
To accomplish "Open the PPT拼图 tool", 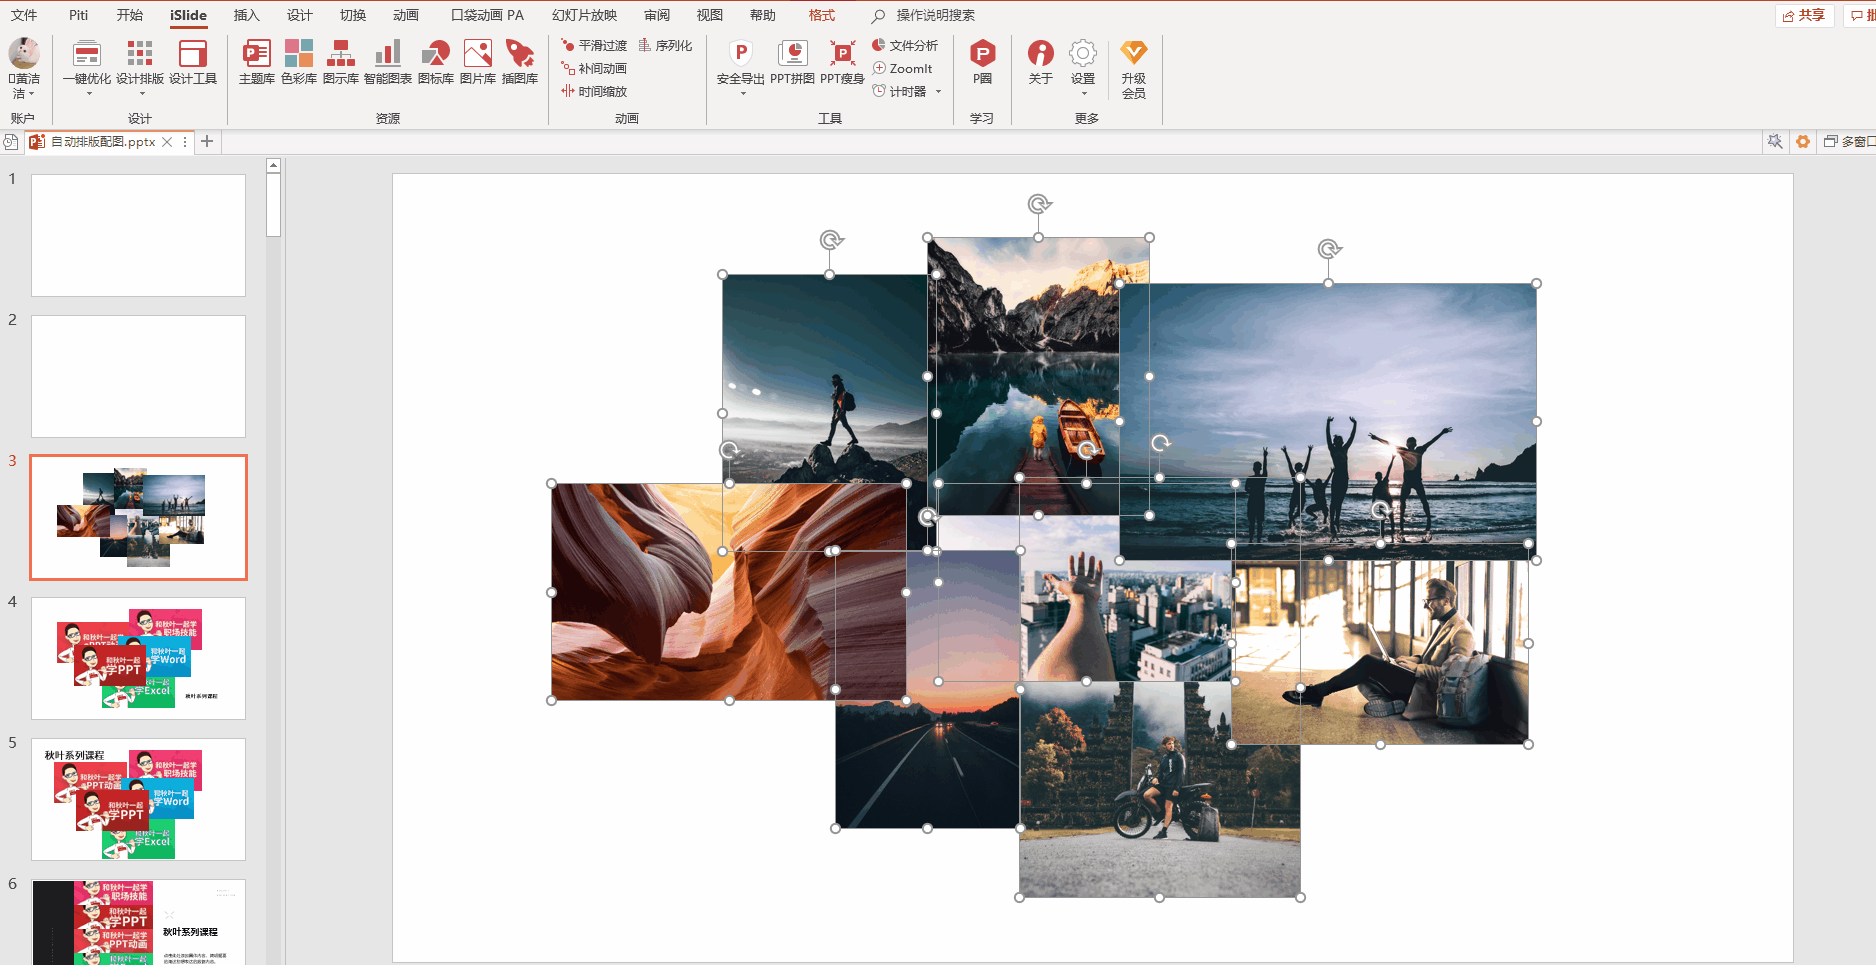I will point(792,61).
